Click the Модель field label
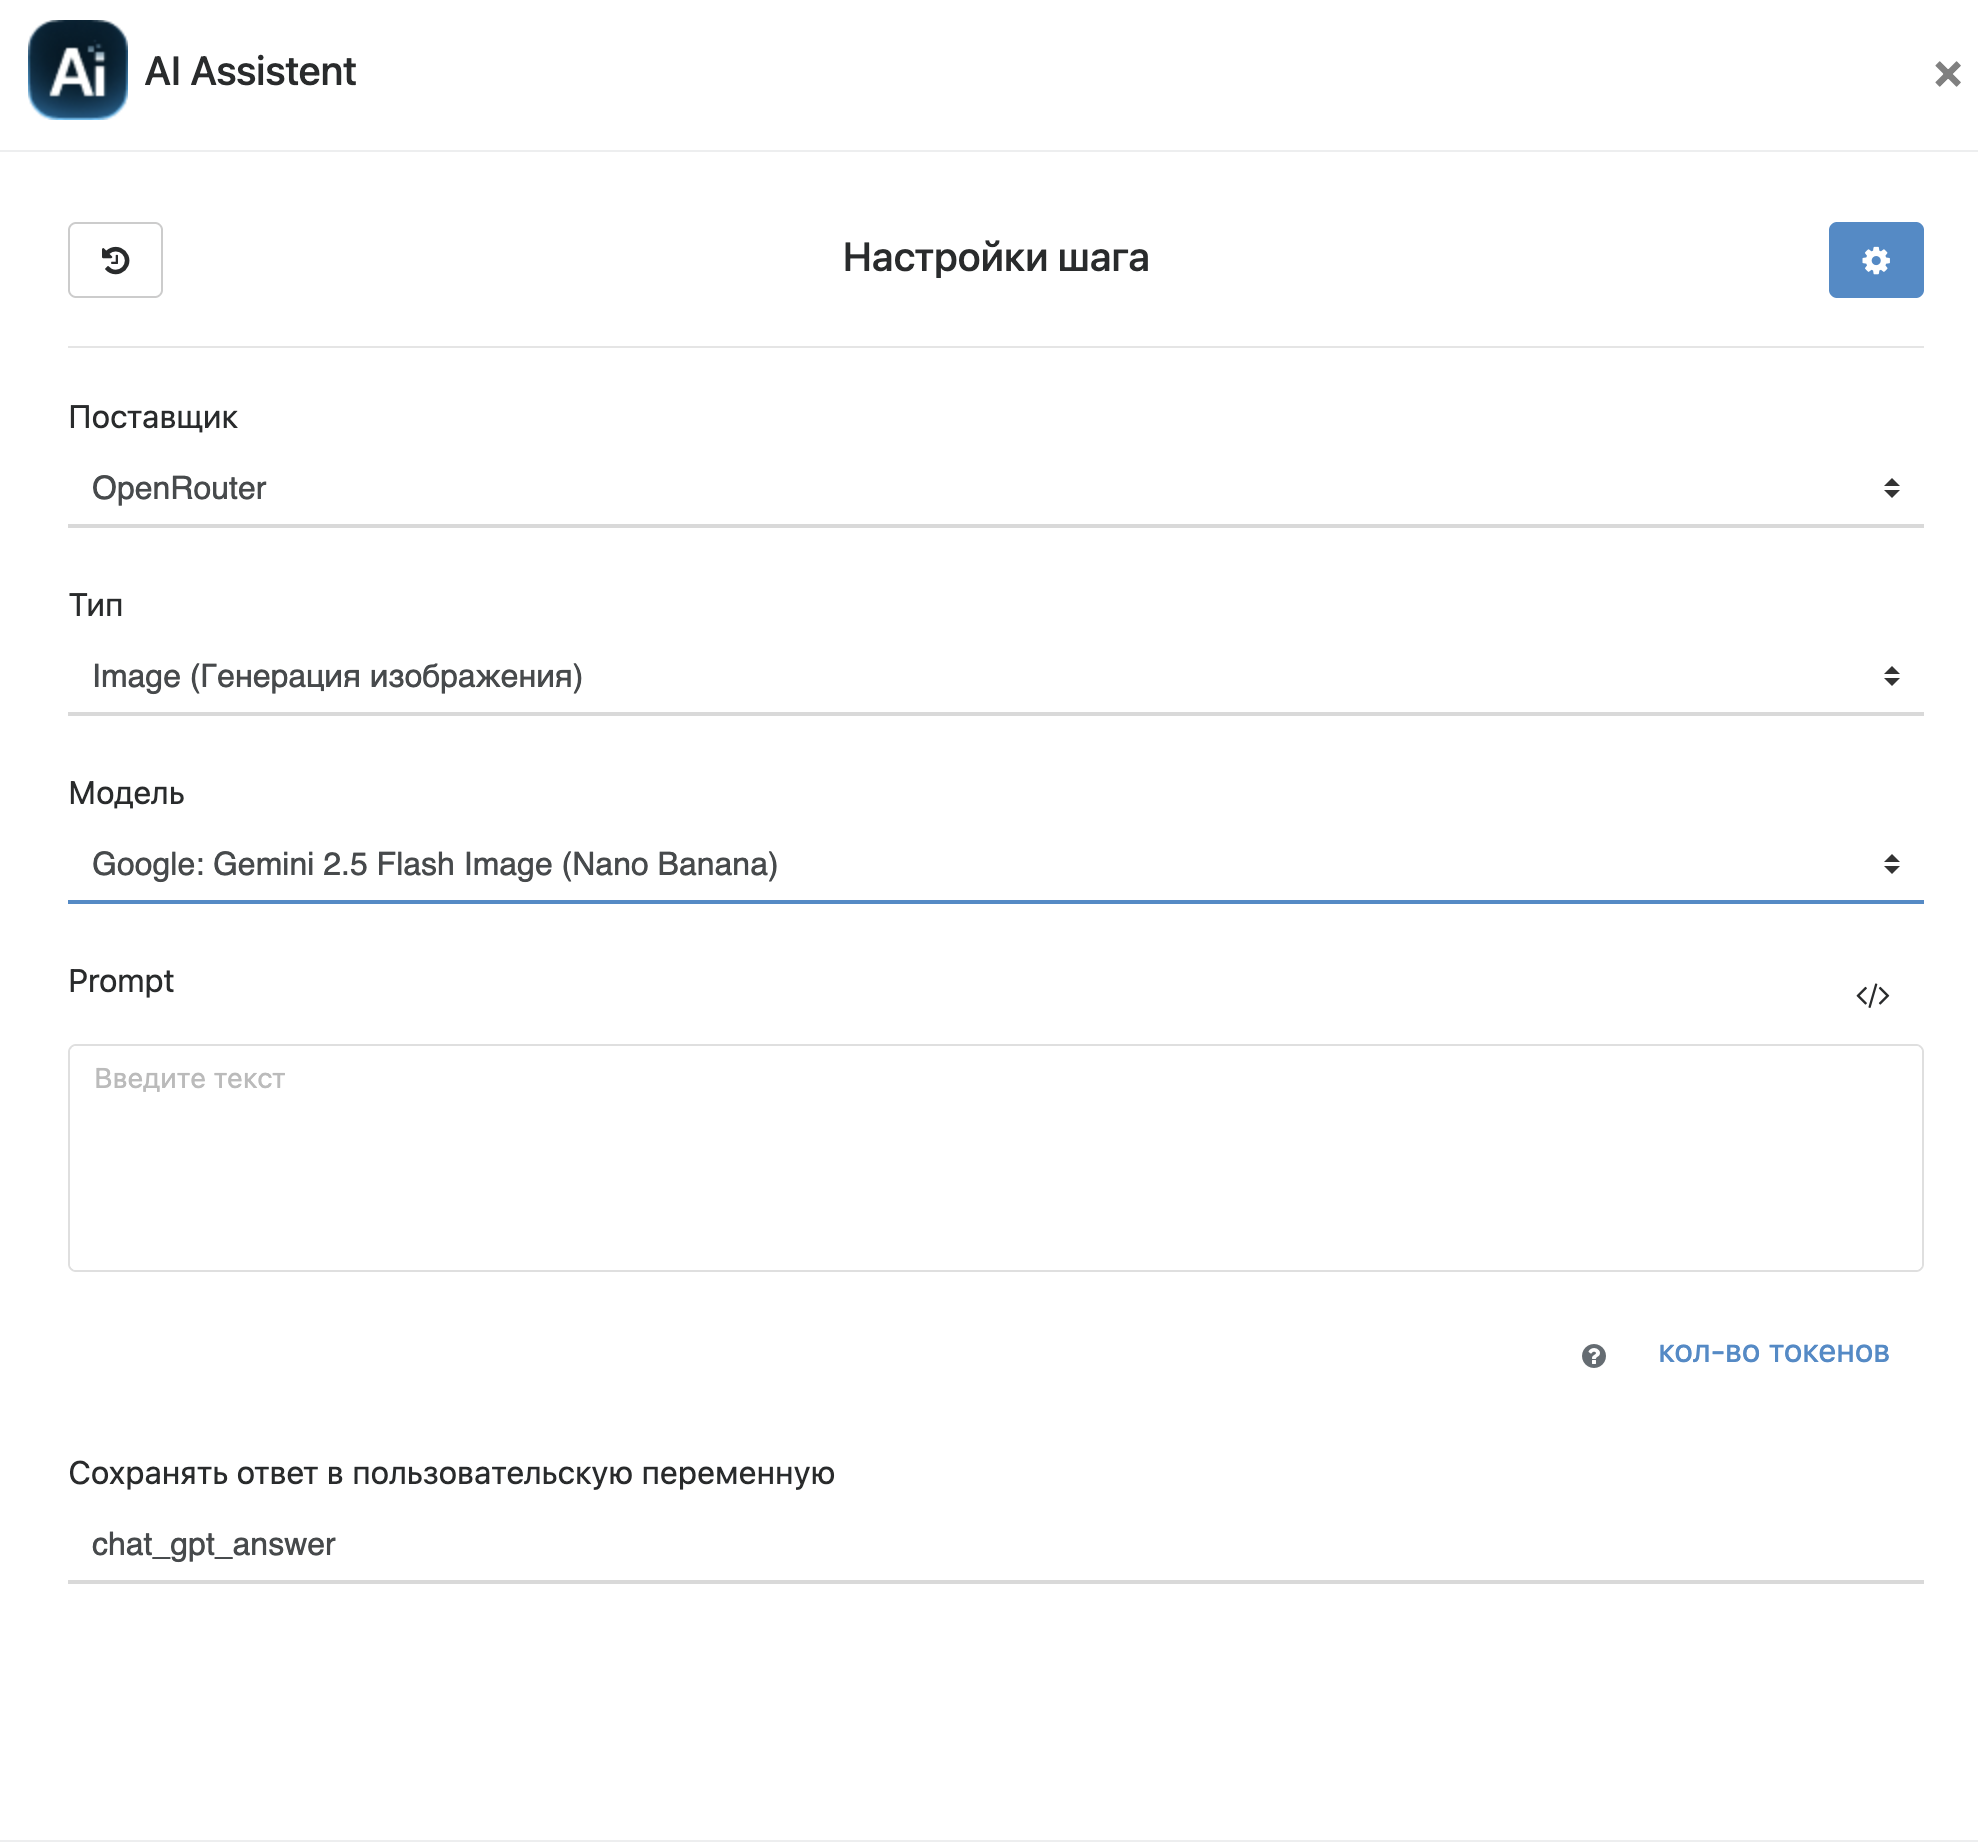Screen dimensions: 1978x1842 pos(126,793)
